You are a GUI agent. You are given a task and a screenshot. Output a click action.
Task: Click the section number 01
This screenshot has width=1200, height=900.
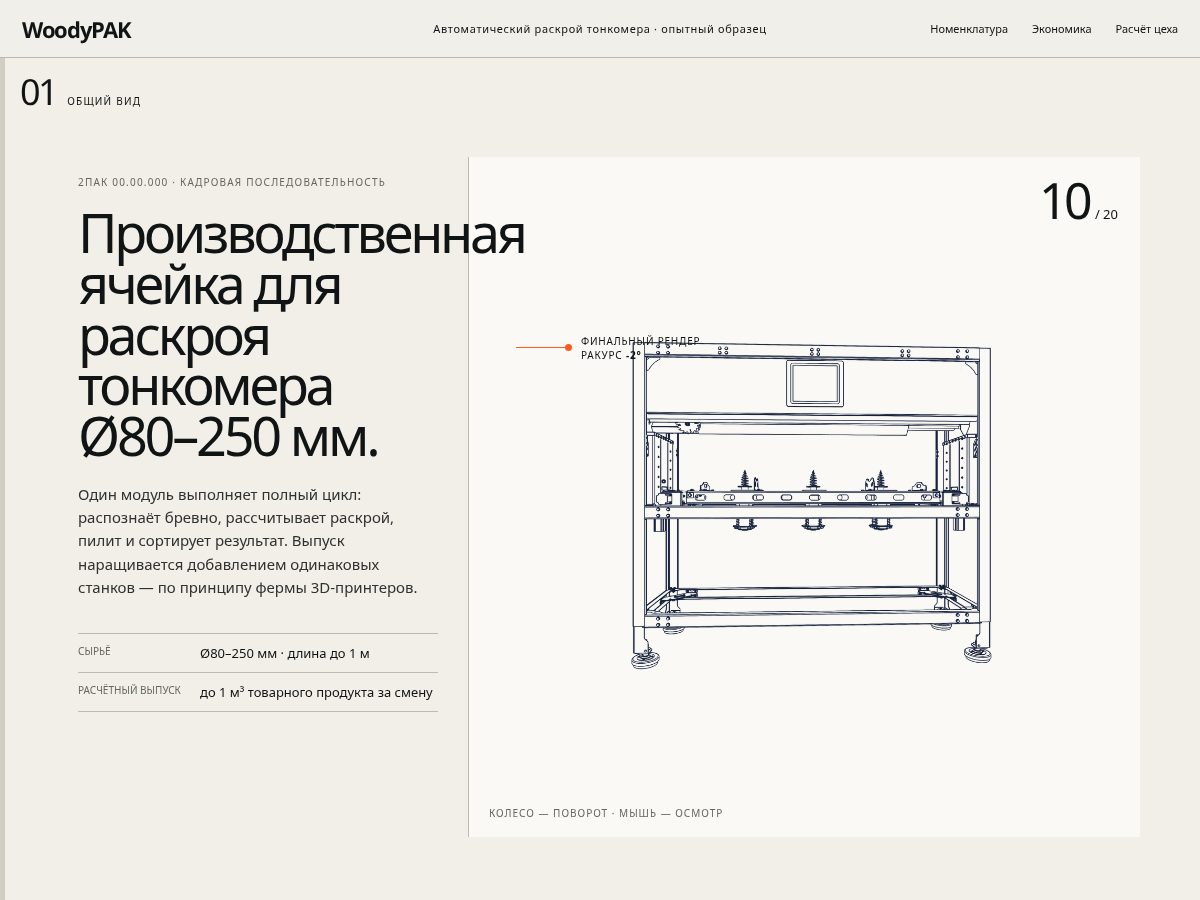pos(38,93)
